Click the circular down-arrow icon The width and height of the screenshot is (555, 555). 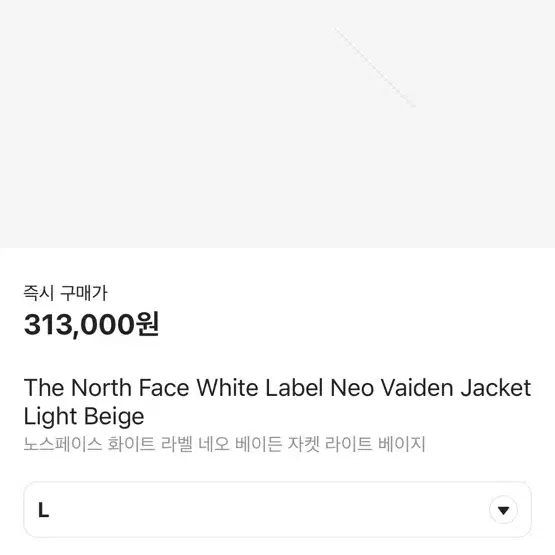click(x=503, y=510)
